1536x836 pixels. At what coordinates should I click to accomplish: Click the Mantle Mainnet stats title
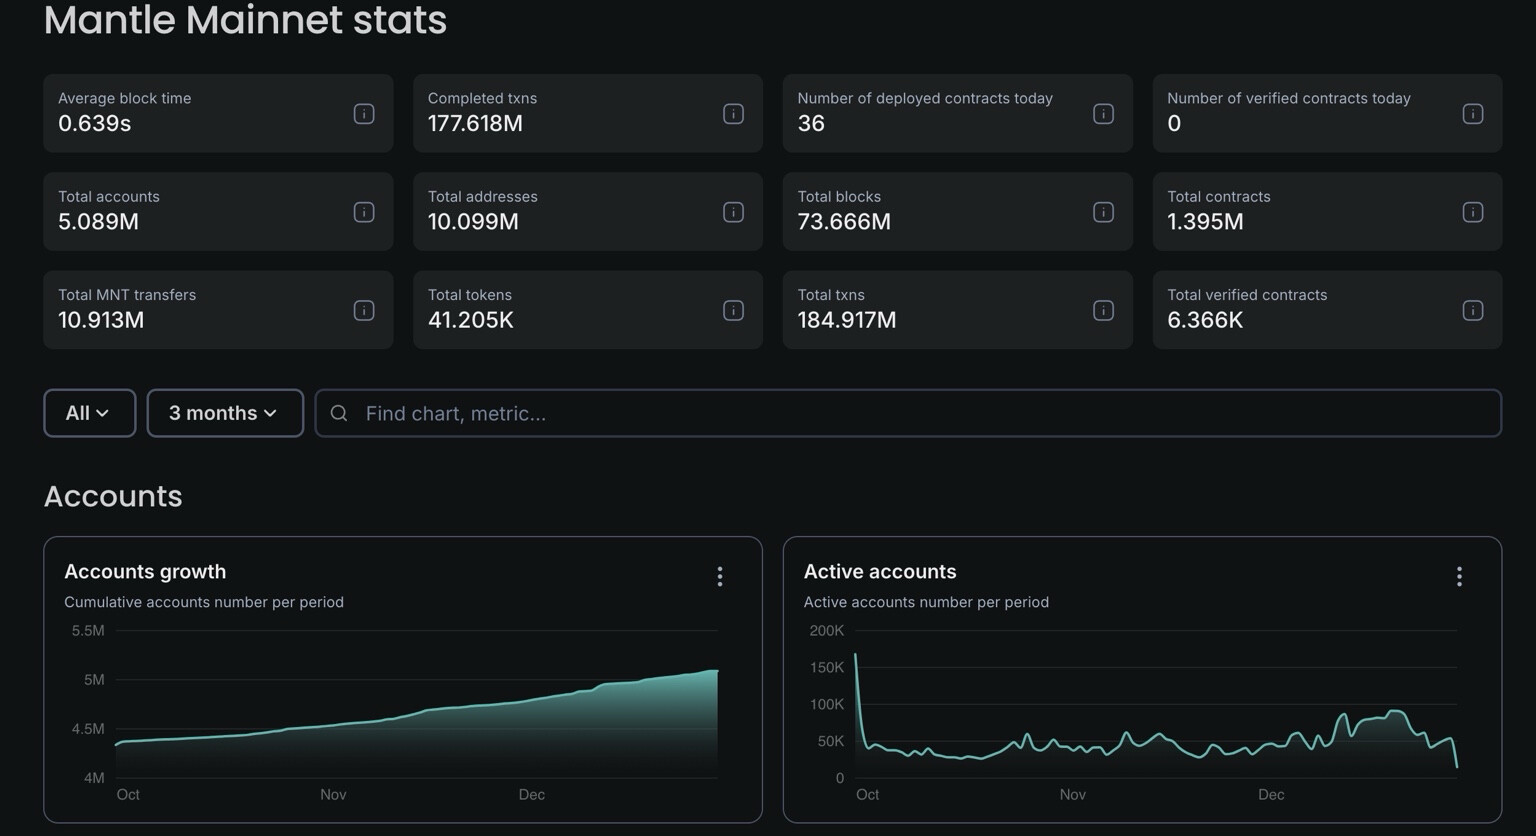244,20
